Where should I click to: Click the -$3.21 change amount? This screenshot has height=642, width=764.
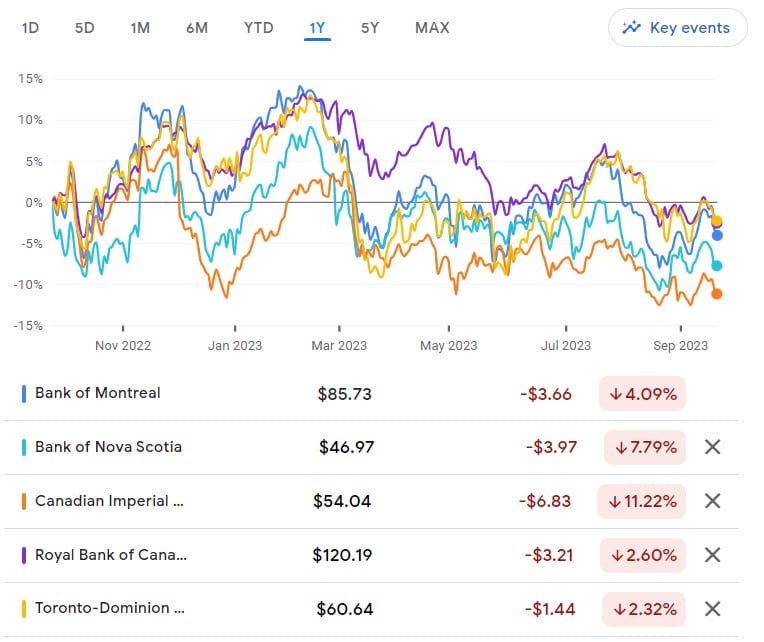pyautogui.click(x=549, y=555)
